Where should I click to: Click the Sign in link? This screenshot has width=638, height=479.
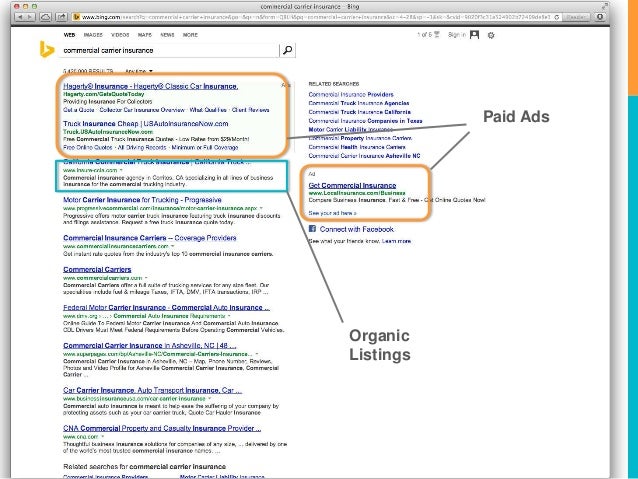[x=457, y=35]
